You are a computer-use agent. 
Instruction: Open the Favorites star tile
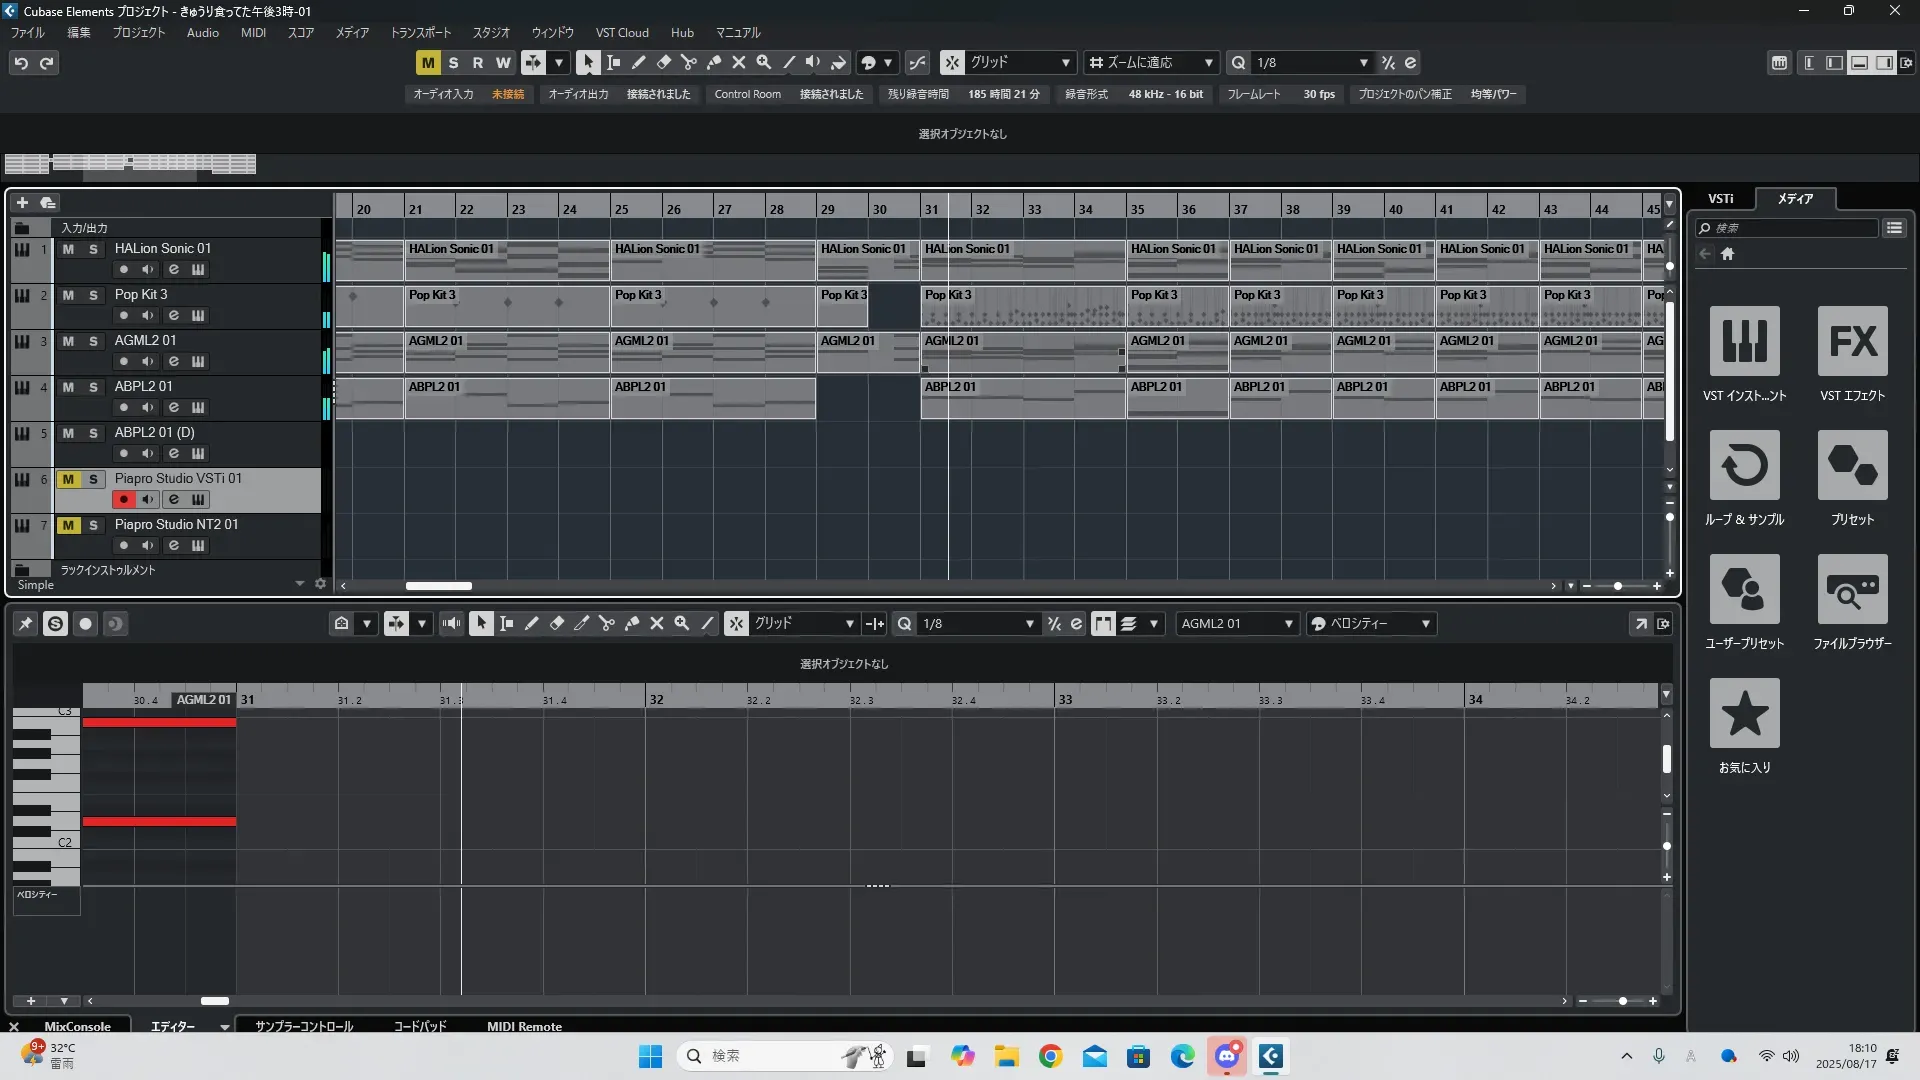[1744, 714]
